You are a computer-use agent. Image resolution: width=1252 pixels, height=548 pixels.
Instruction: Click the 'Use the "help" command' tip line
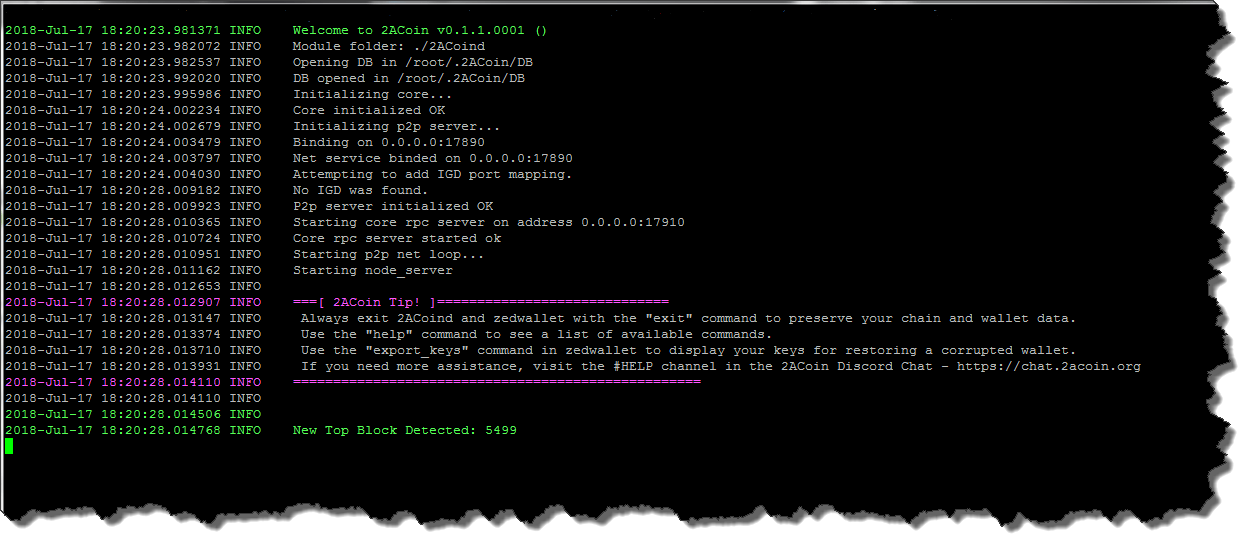pyautogui.click(x=536, y=334)
